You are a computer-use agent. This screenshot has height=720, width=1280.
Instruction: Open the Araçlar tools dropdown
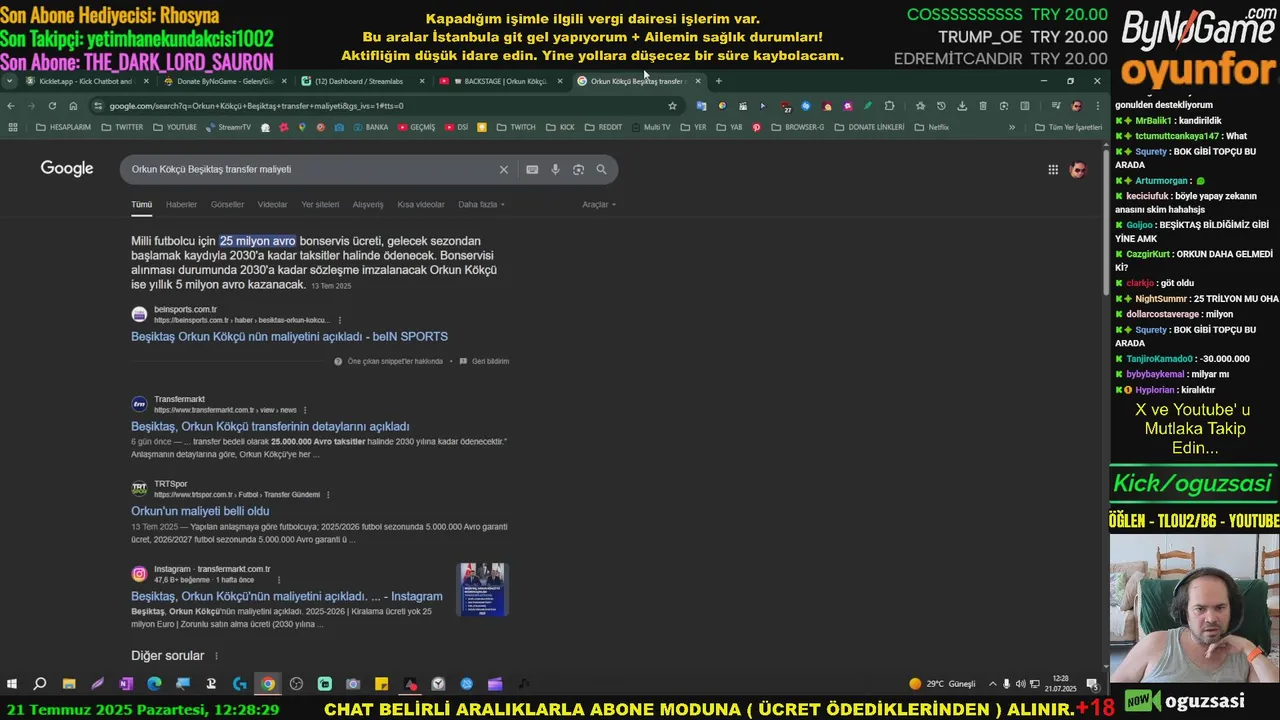[x=599, y=205]
